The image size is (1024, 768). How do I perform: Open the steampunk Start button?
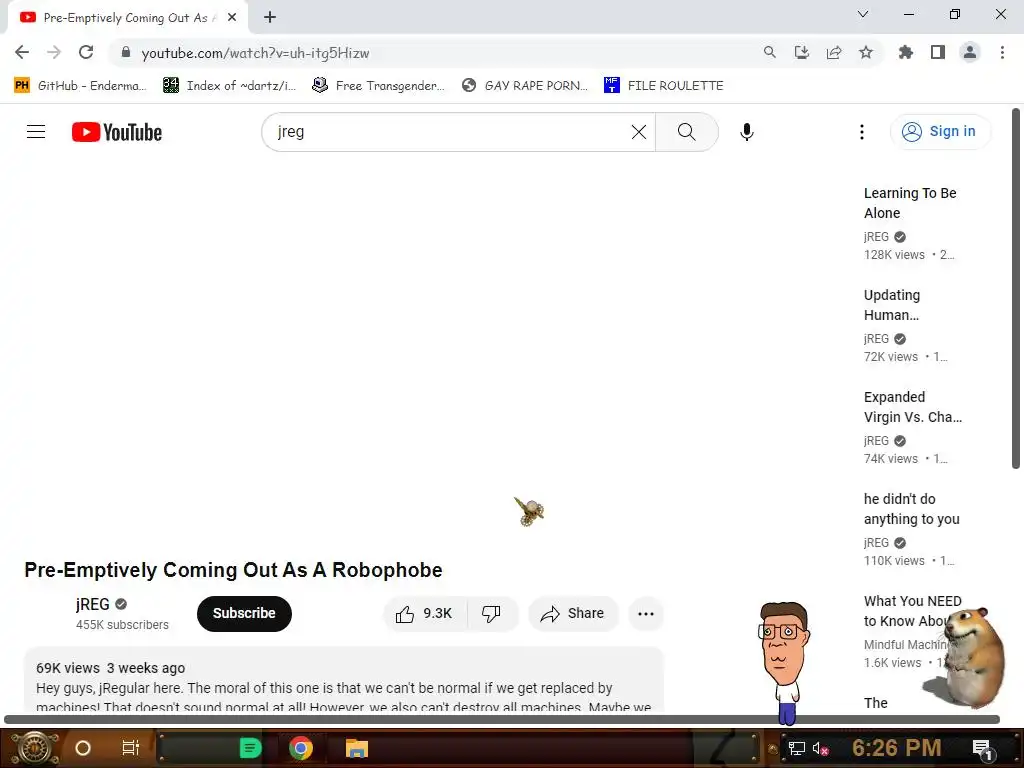click(x=34, y=748)
